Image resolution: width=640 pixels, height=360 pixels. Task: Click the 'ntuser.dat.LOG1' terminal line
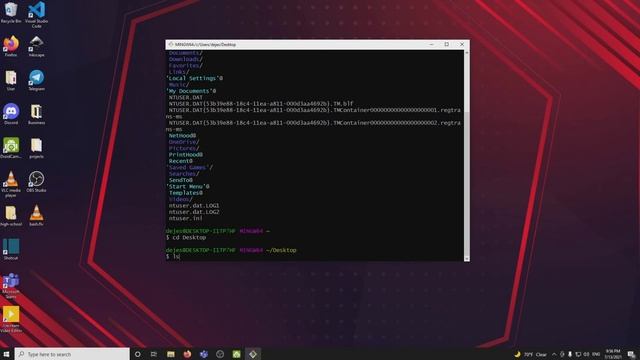[194, 206]
